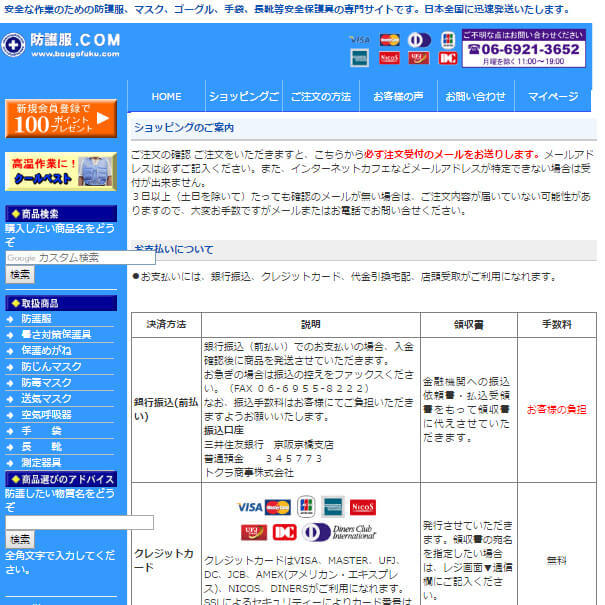This screenshot has width=605, height=605.
Task: Click the DC logo in the credit card row
Action: pyautogui.click(x=284, y=532)
